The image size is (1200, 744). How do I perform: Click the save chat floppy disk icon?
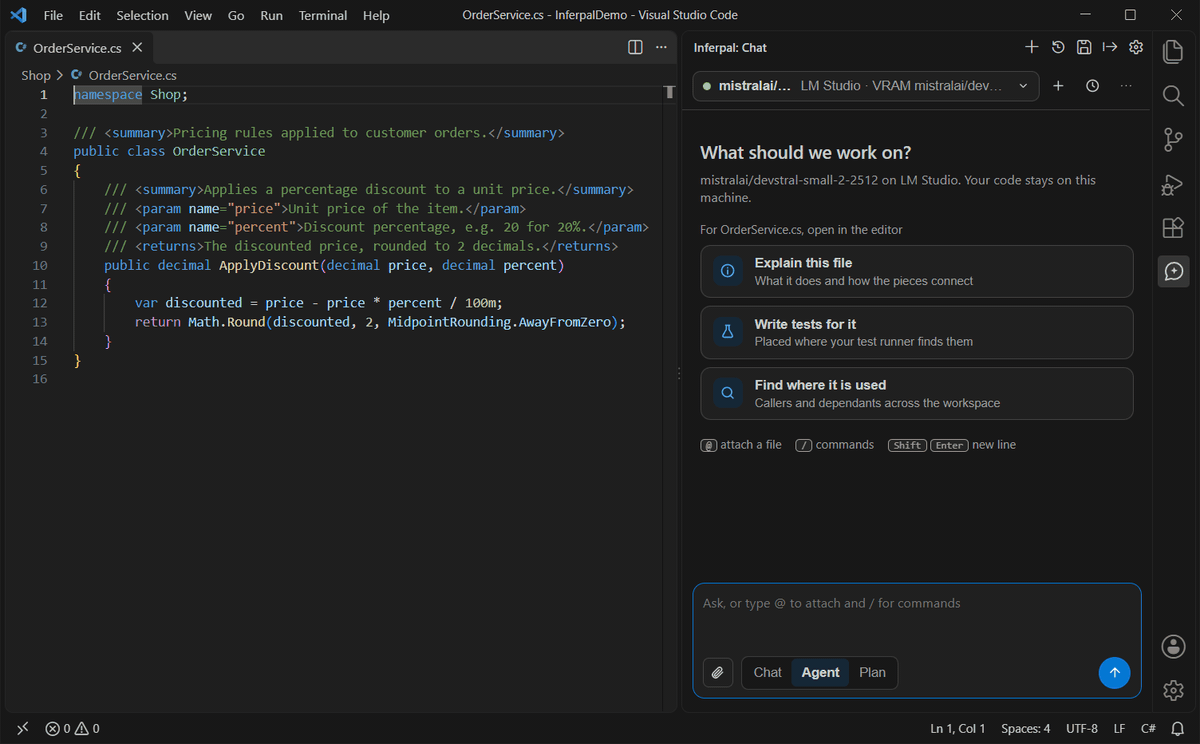tap(1084, 47)
